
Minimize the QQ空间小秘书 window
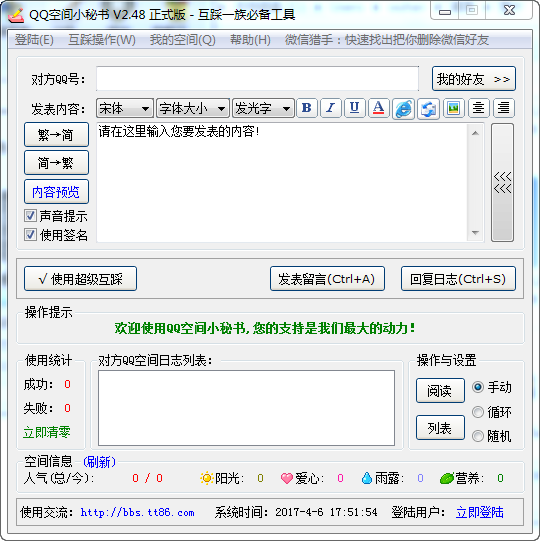coord(445,11)
